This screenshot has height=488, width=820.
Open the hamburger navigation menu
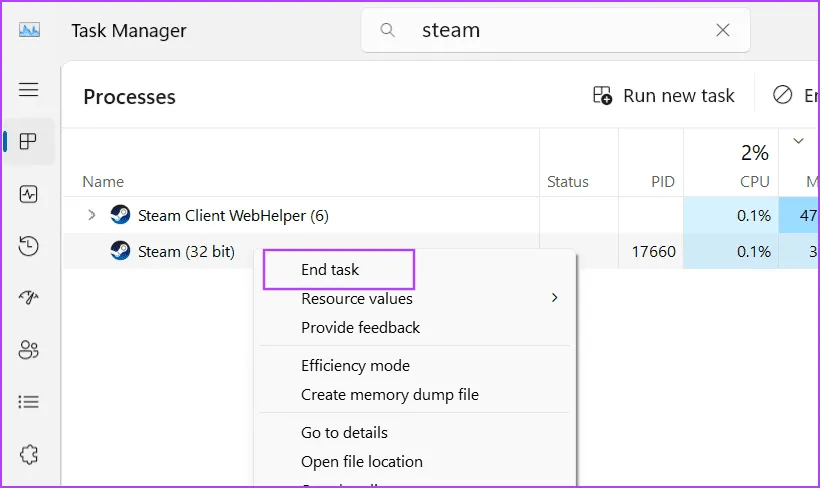point(29,90)
